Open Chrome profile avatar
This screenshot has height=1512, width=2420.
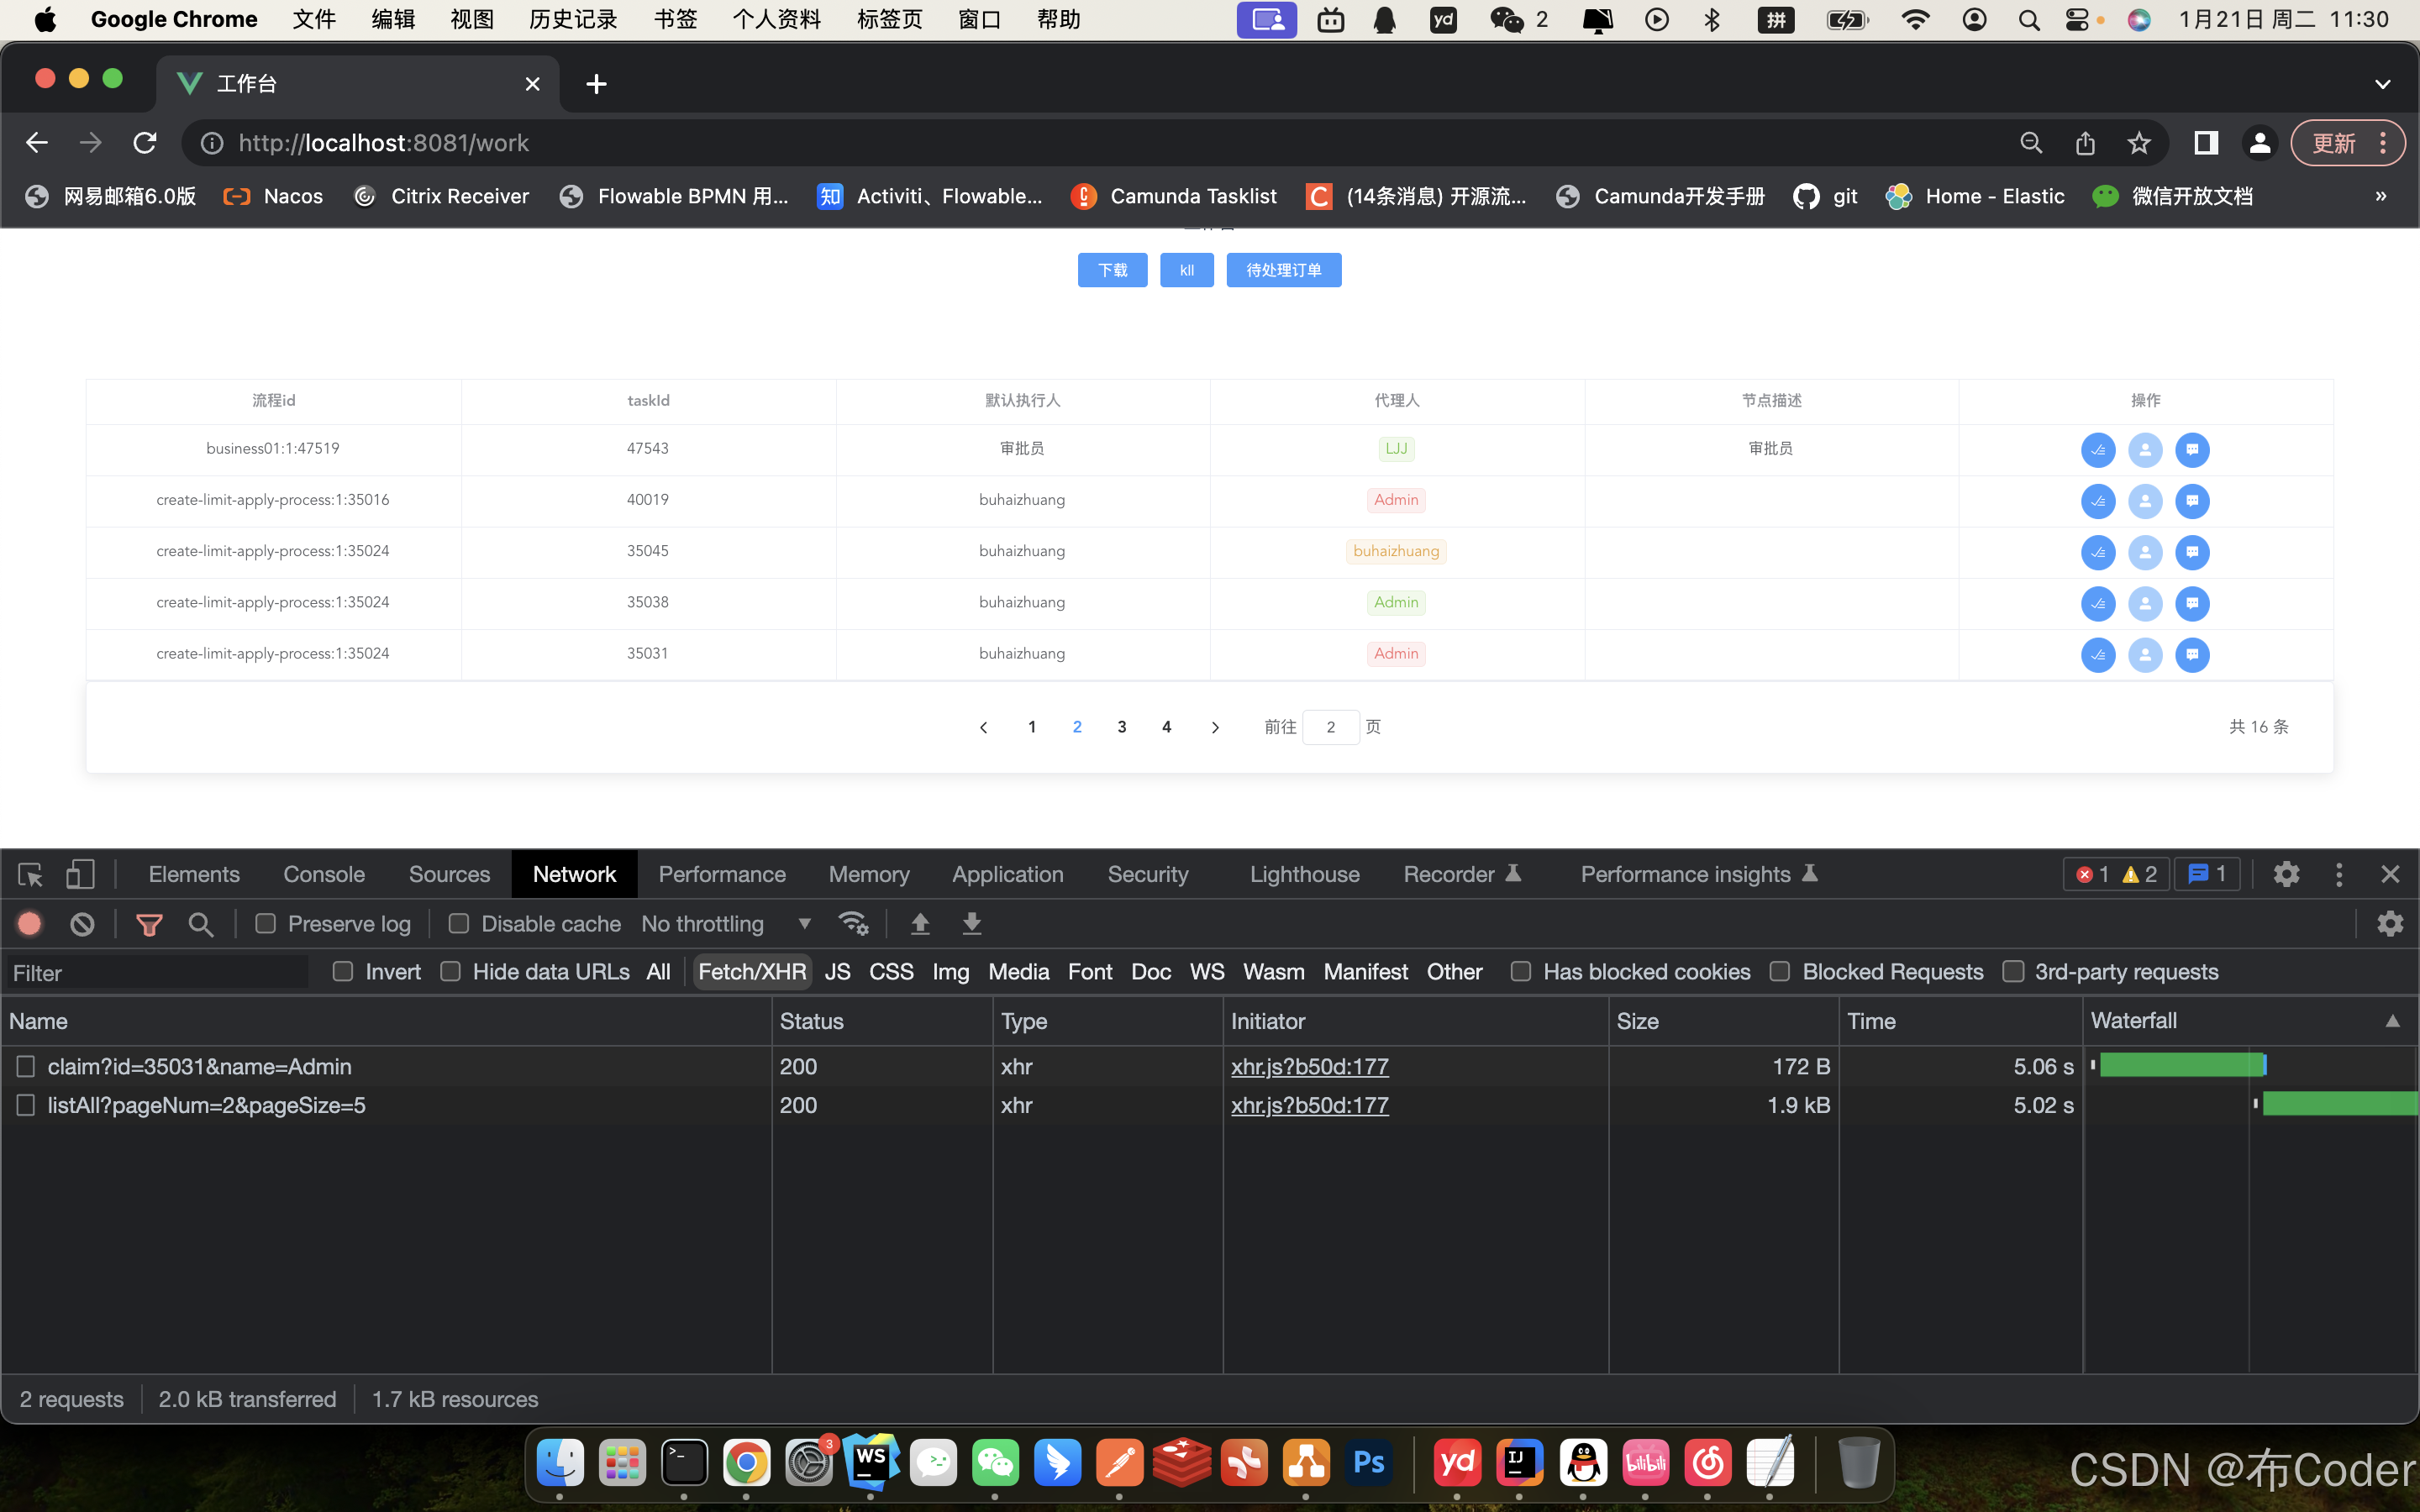click(x=2259, y=143)
